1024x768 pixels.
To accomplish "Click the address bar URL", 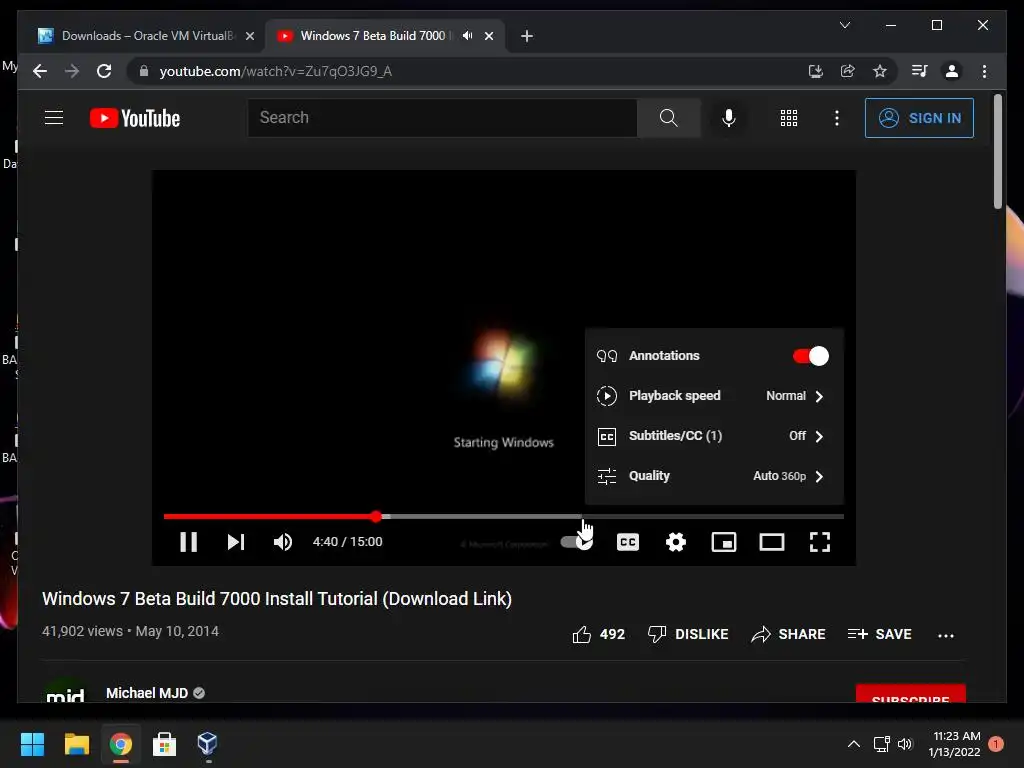I will [276, 71].
